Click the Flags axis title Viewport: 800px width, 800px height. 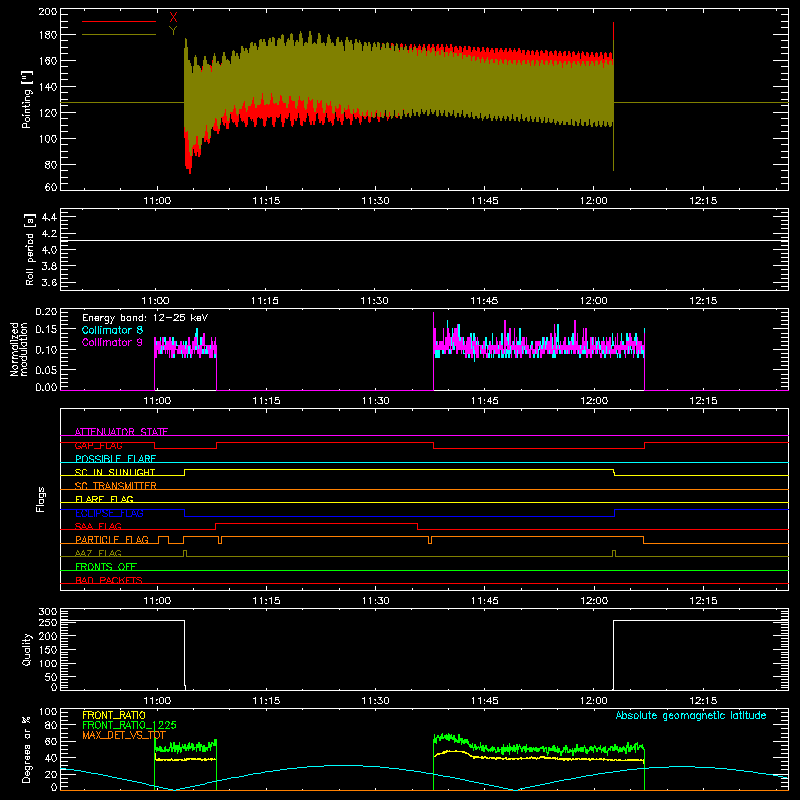click(41, 499)
